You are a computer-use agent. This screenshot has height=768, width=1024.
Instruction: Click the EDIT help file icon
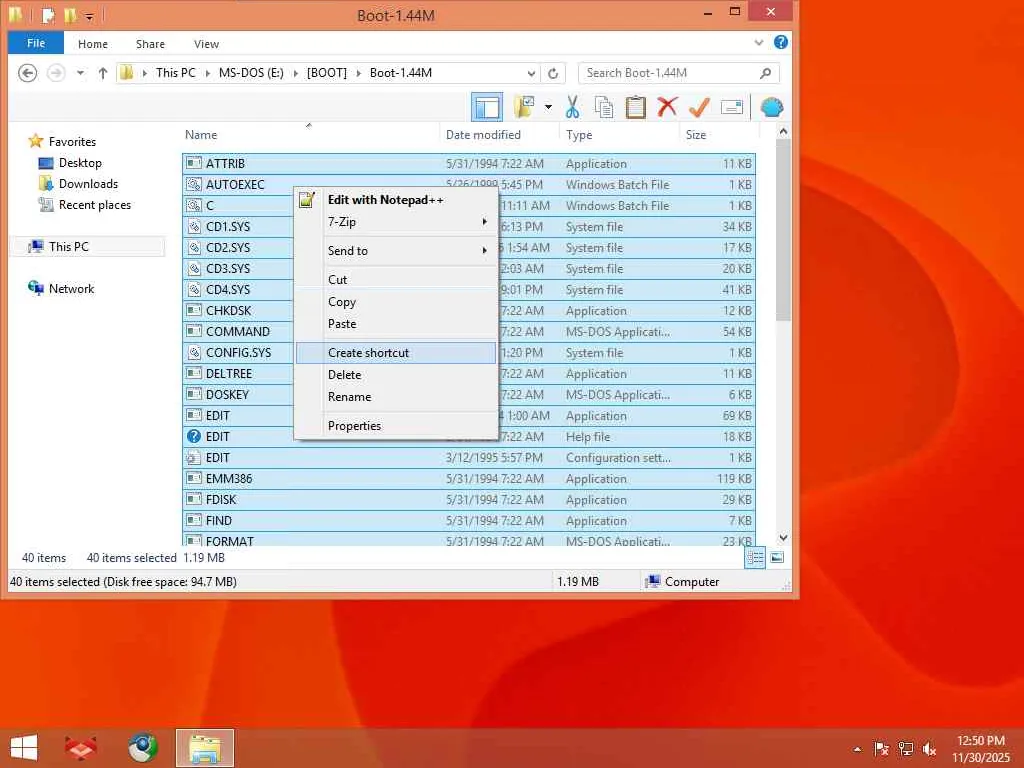193,436
